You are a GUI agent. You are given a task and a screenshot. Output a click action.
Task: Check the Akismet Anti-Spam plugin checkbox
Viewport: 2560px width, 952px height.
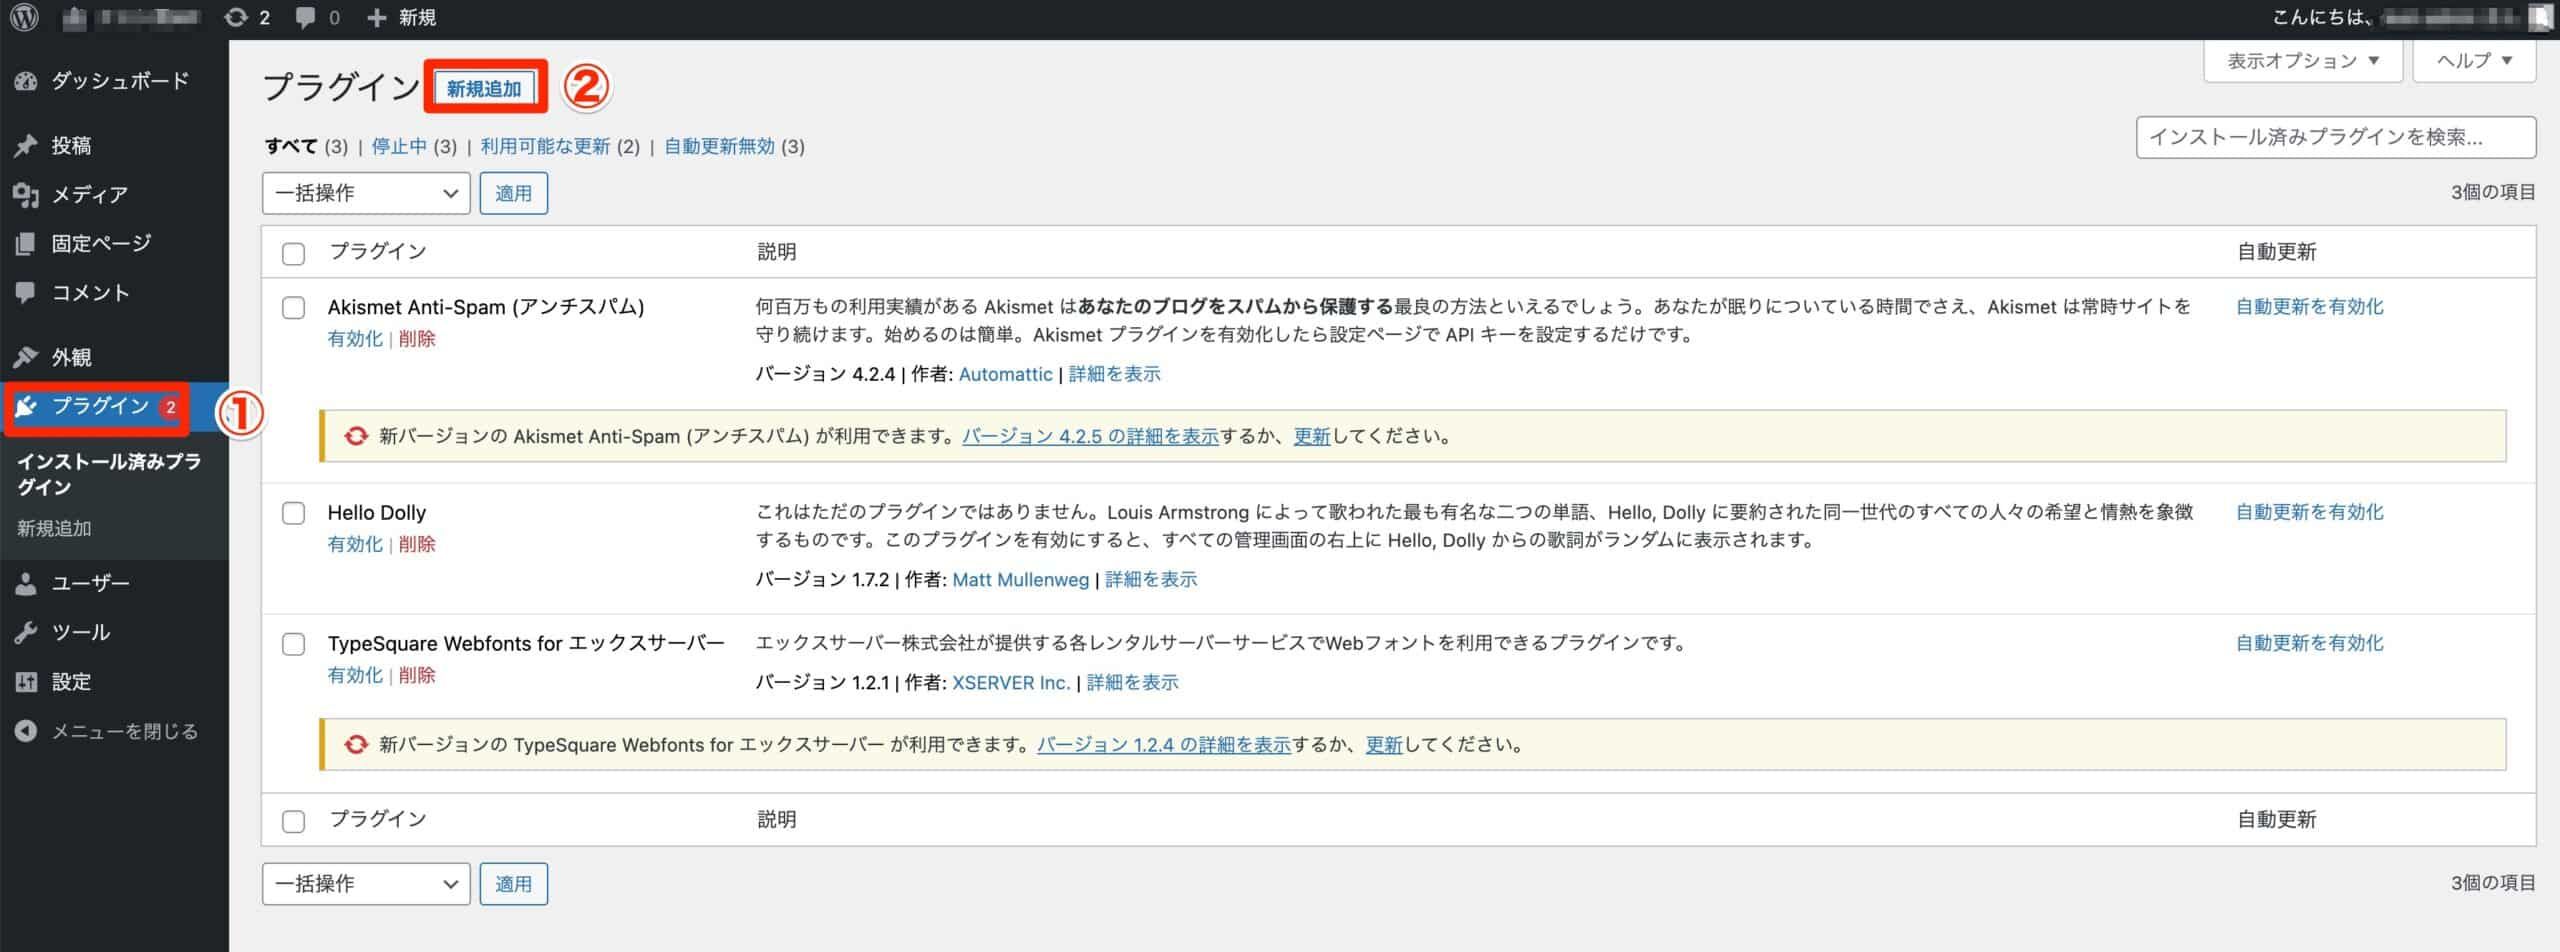click(x=293, y=308)
